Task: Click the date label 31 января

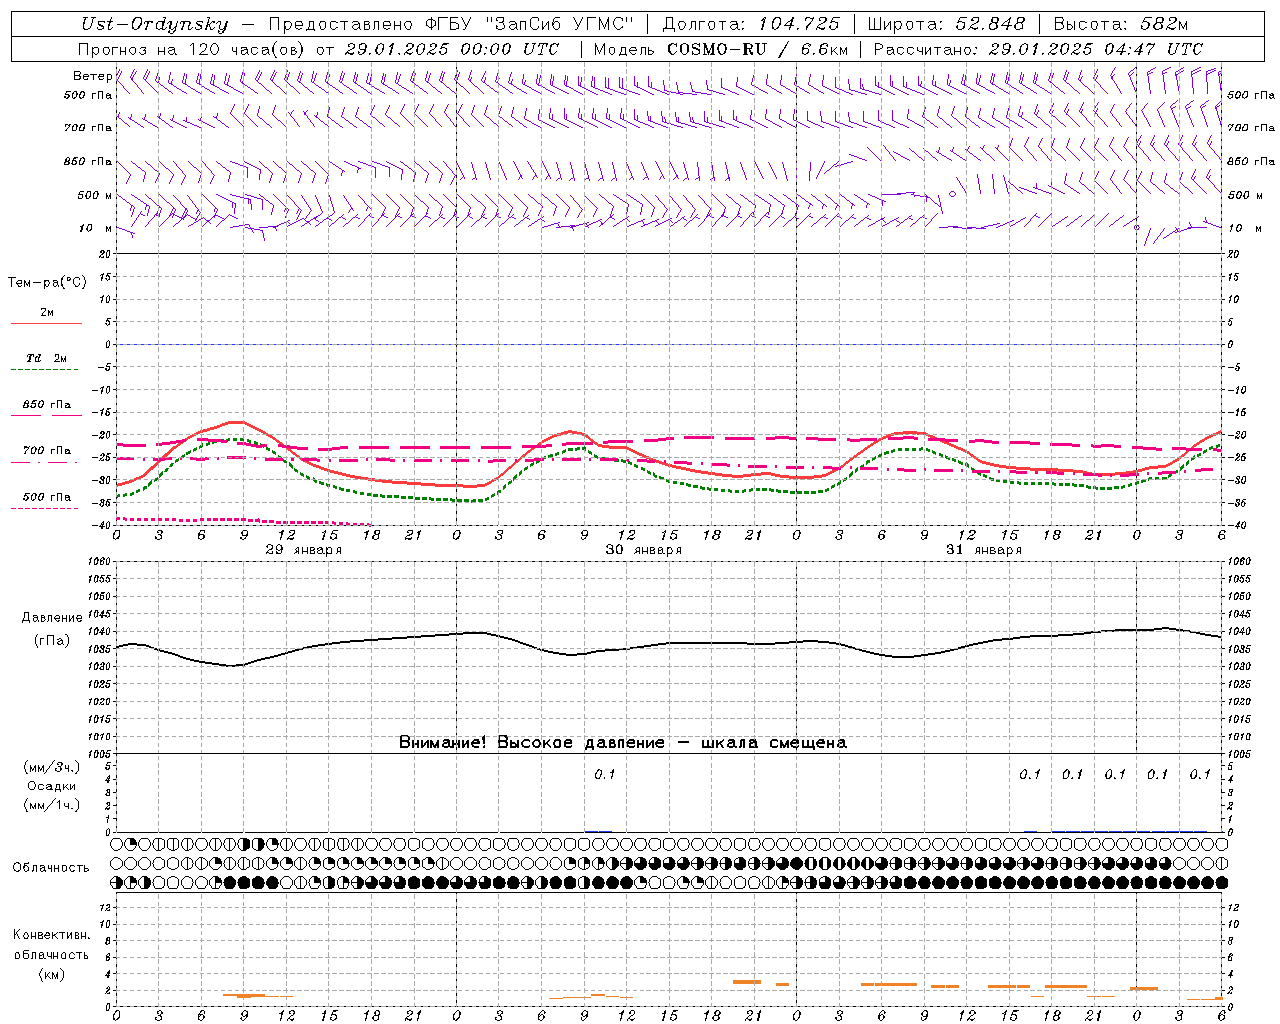Action: click(x=983, y=550)
